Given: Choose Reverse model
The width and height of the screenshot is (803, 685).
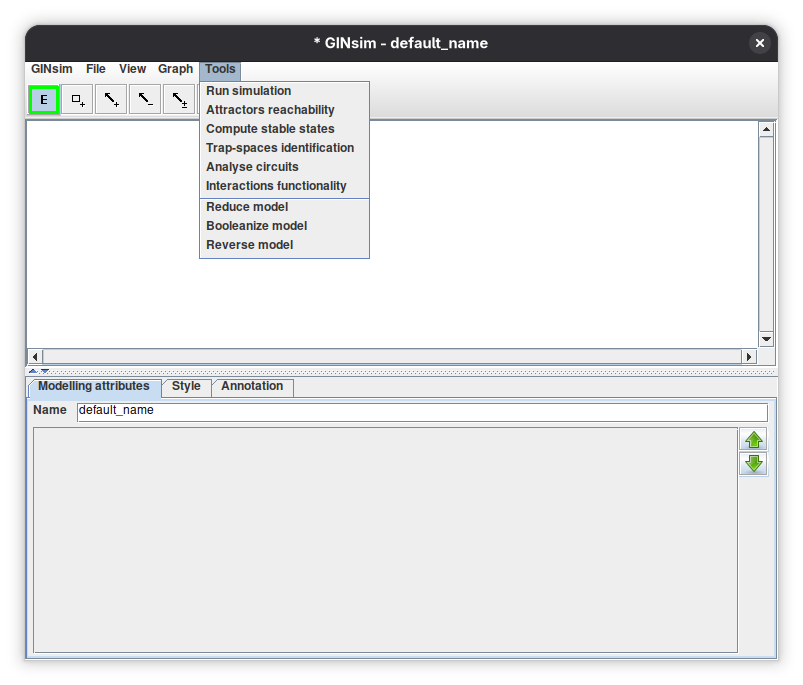Looking at the screenshot, I should coord(284,245).
